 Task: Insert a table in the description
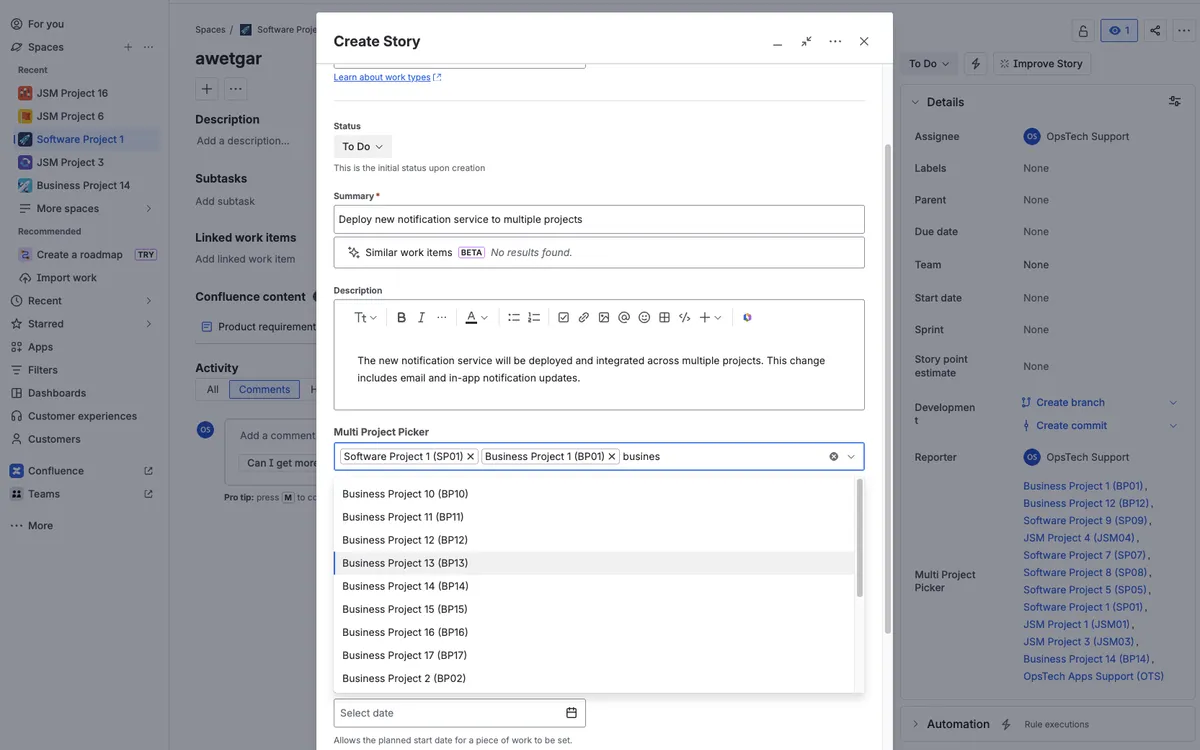click(664, 317)
